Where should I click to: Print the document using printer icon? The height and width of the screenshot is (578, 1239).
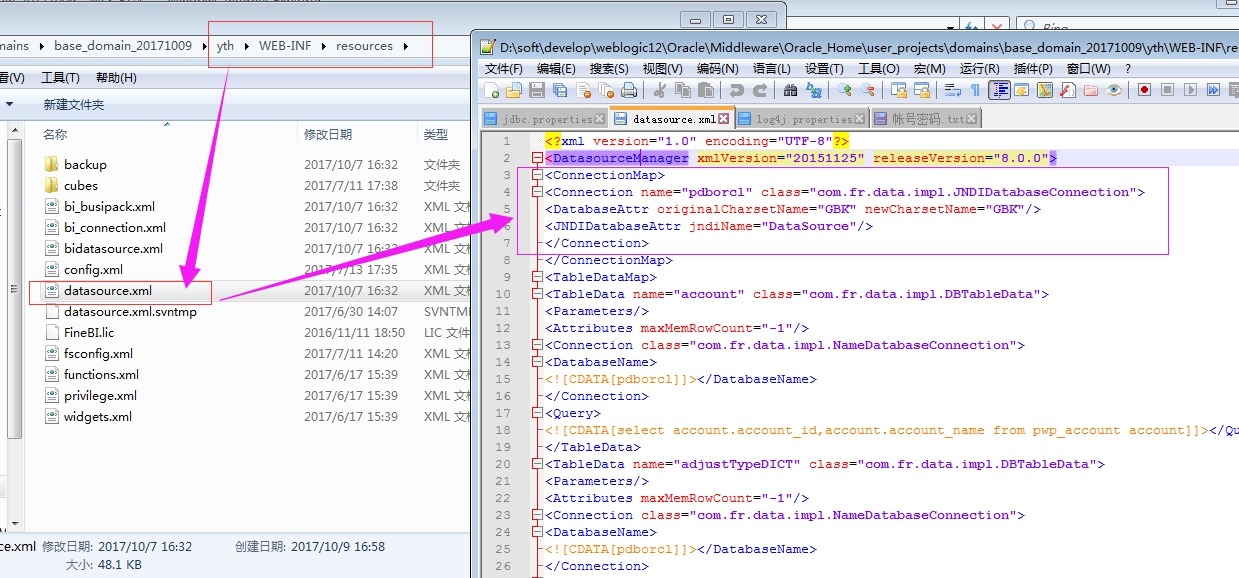click(x=629, y=90)
